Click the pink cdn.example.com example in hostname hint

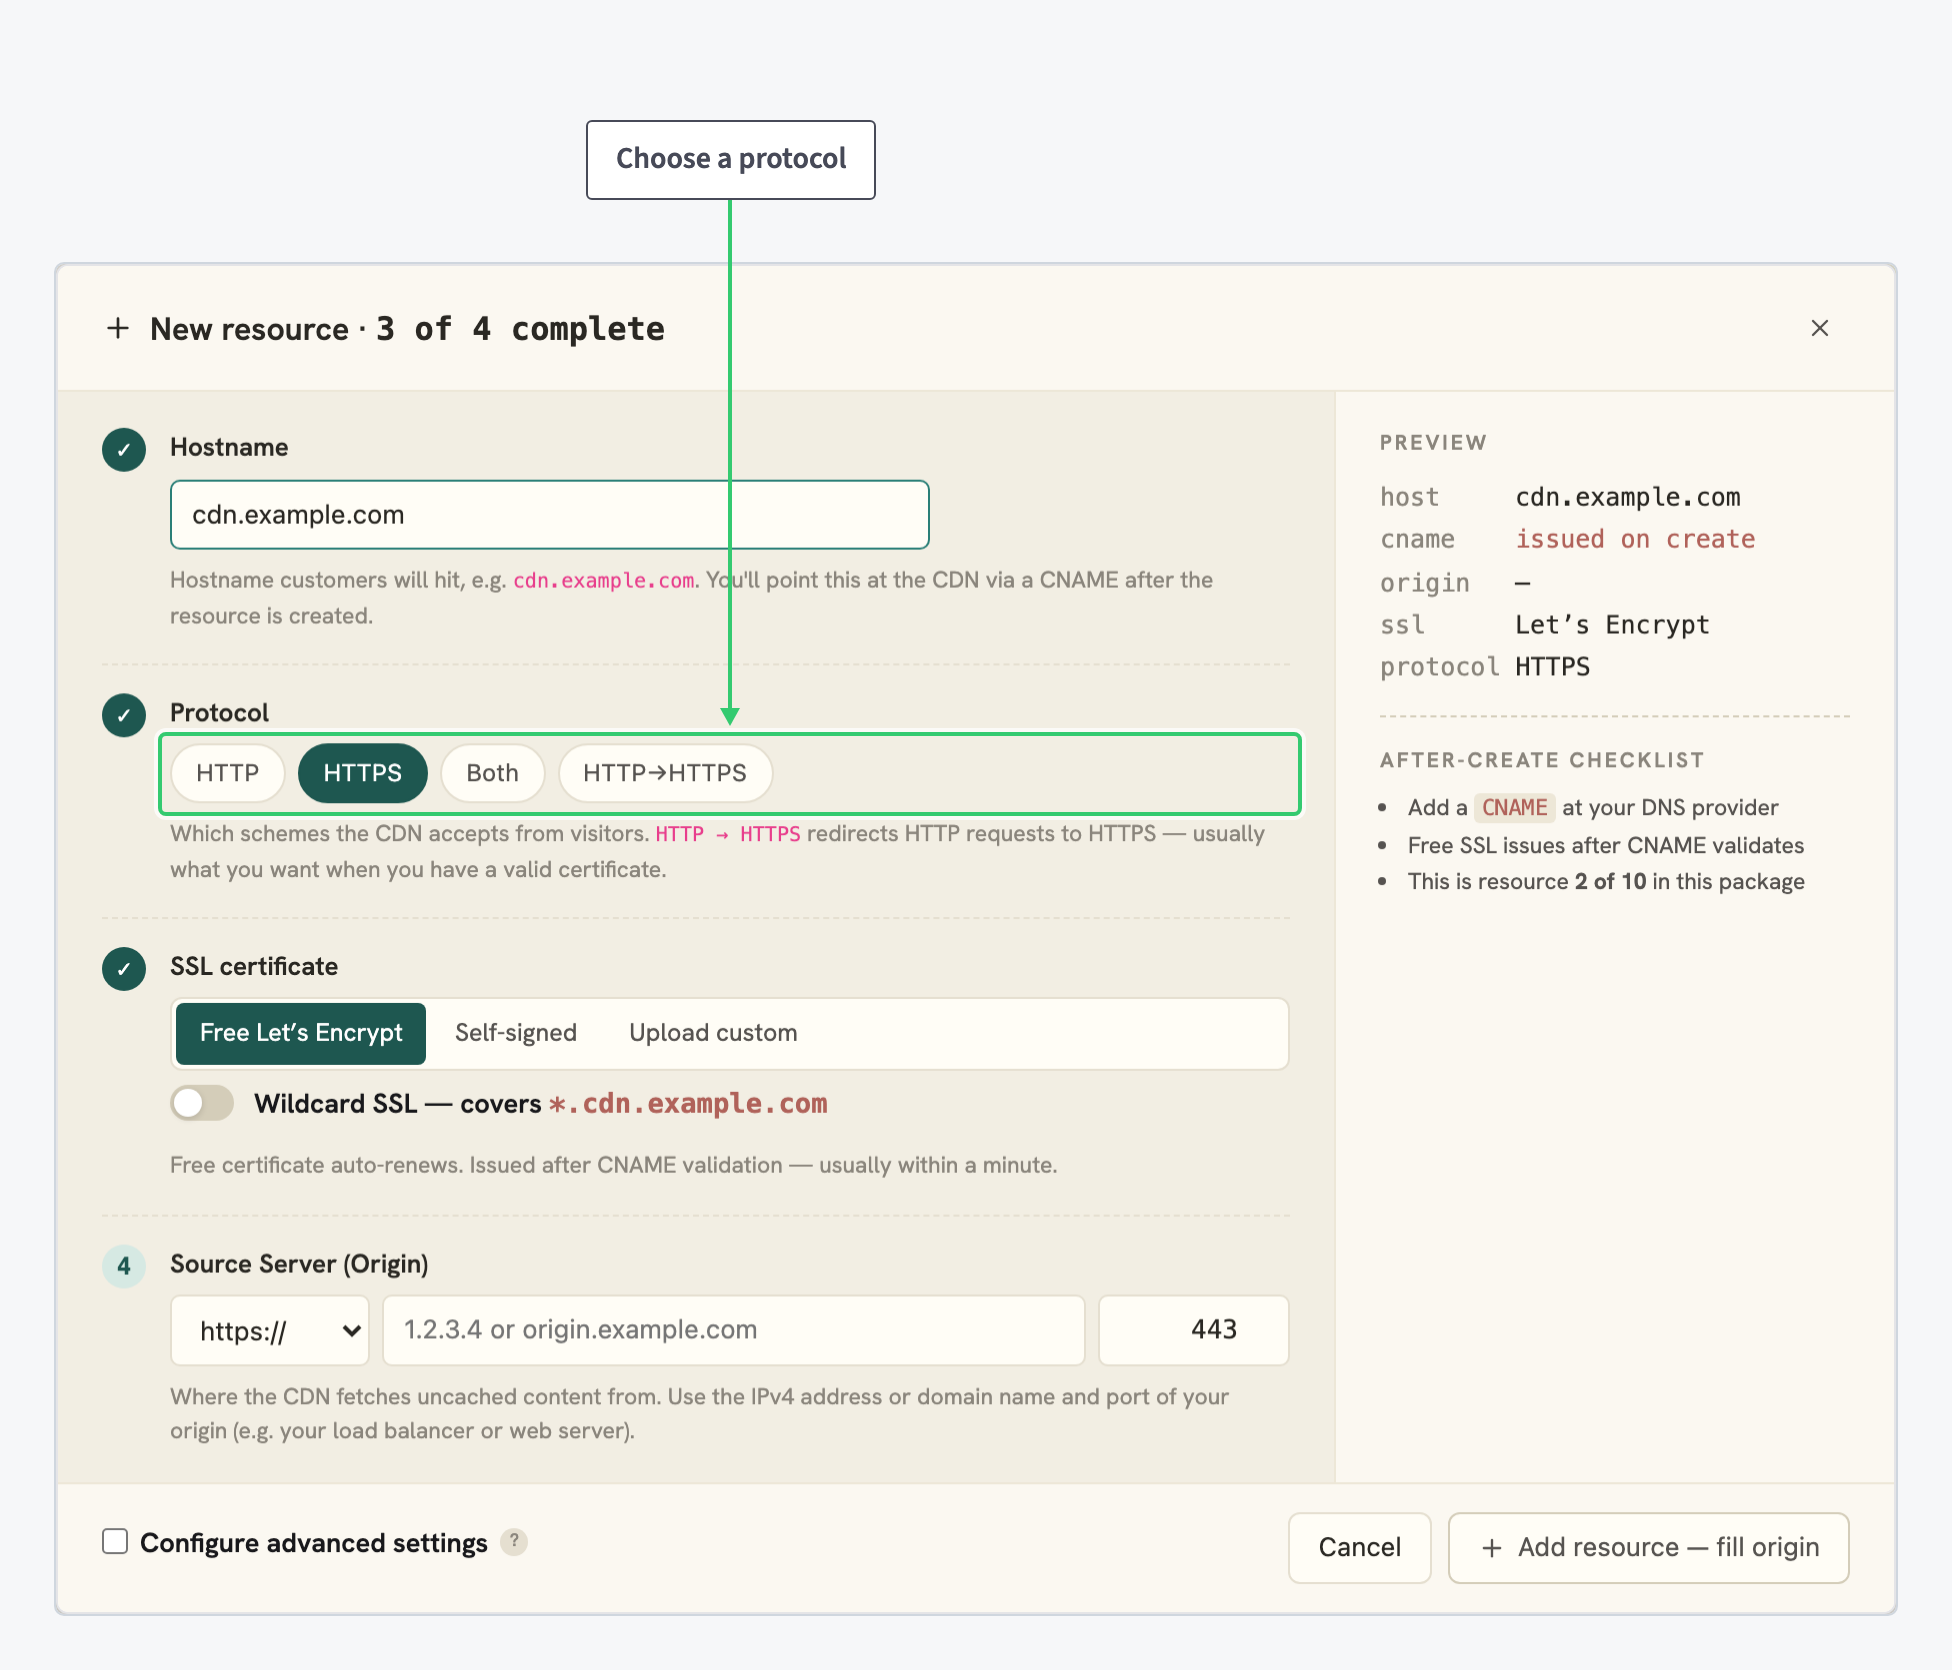pyautogui.click(x=604, y=580)
